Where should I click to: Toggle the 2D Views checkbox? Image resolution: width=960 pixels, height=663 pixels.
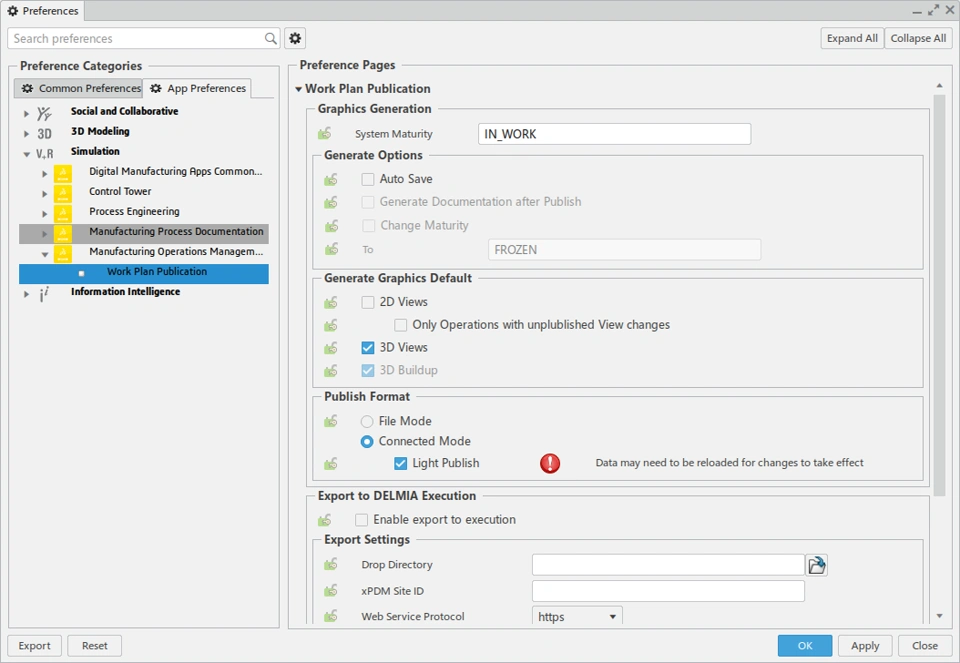(368, 302)
